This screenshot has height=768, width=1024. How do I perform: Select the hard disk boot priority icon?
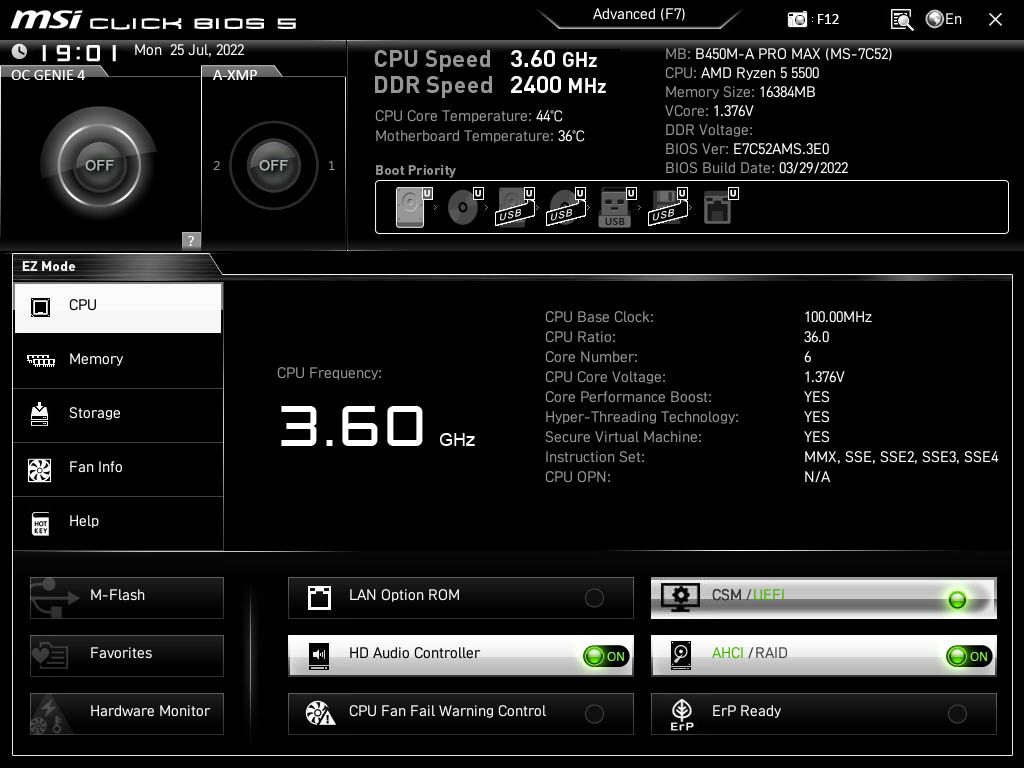coord(411,208)
